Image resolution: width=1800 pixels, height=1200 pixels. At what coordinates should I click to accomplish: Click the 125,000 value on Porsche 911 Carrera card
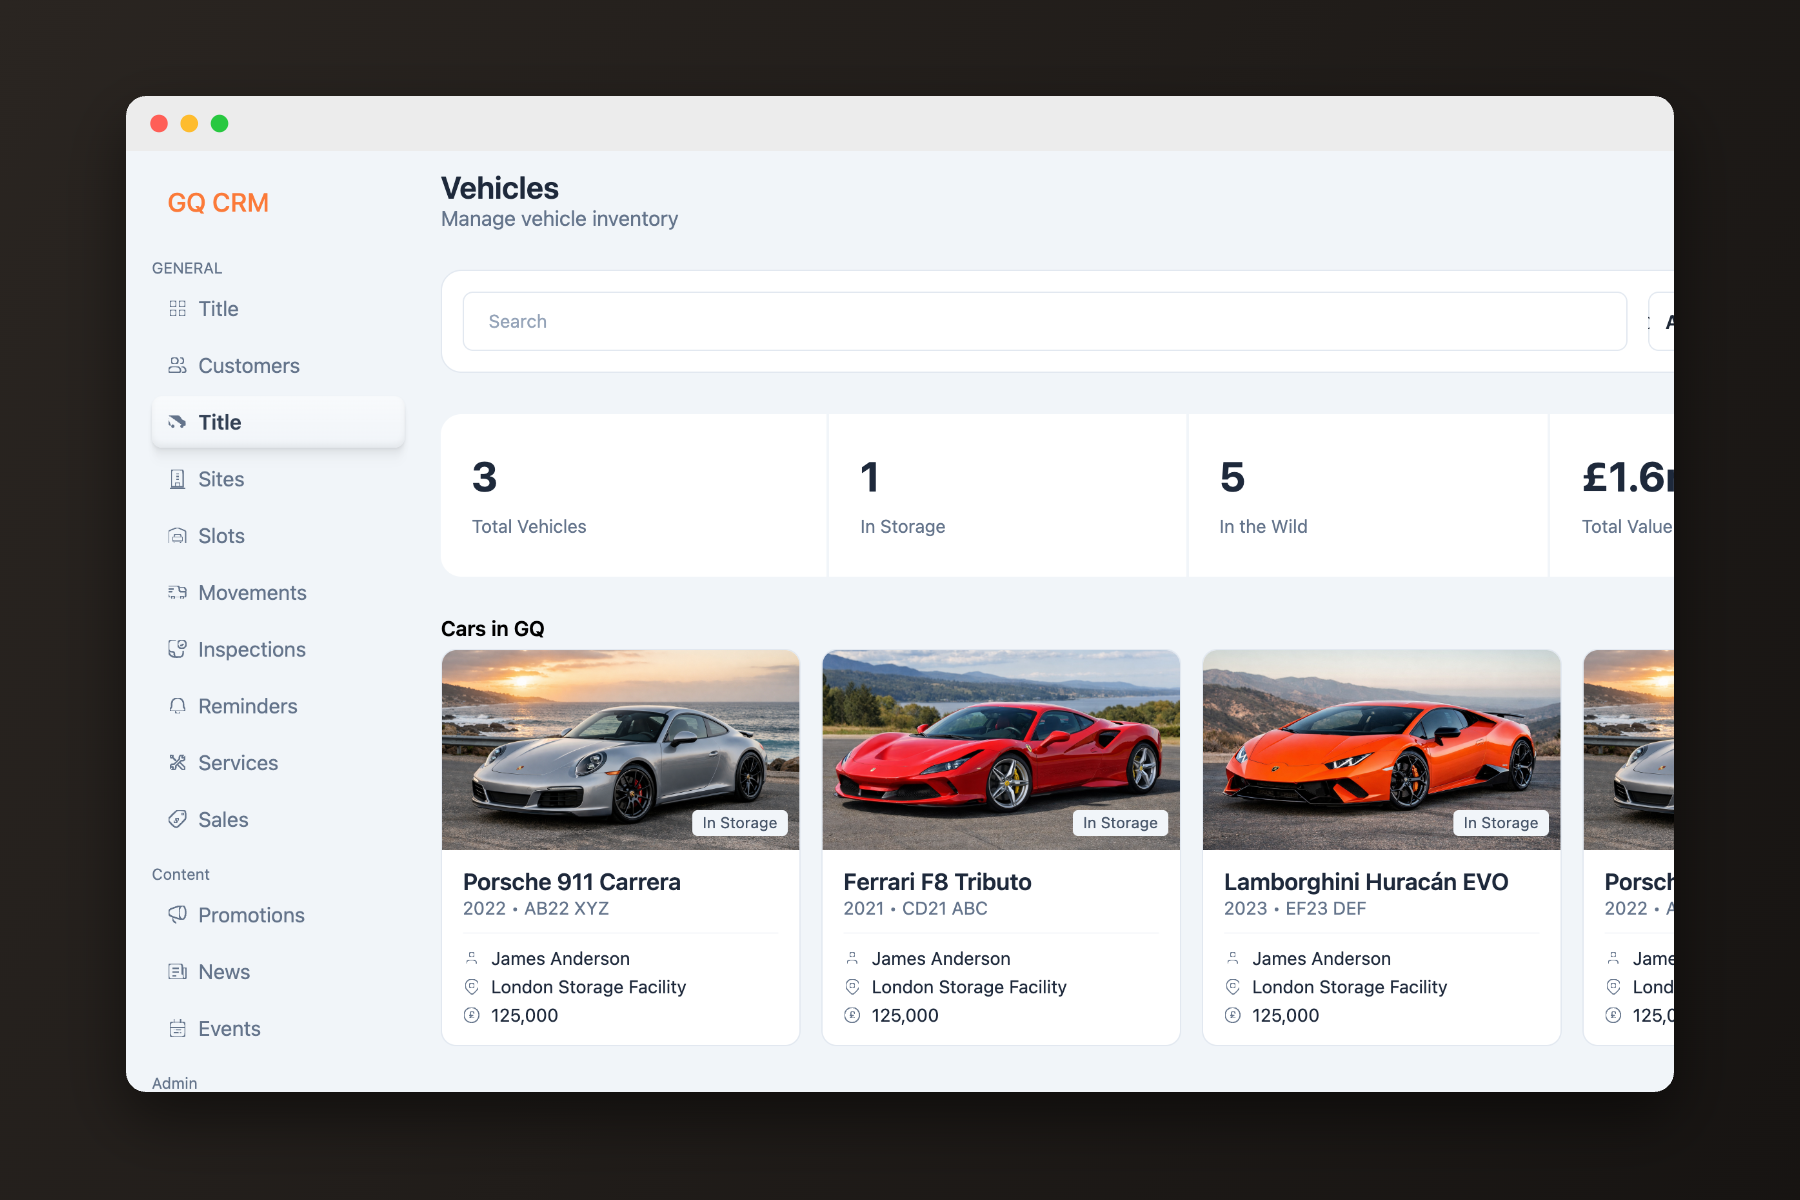[x=525, y=1016]
